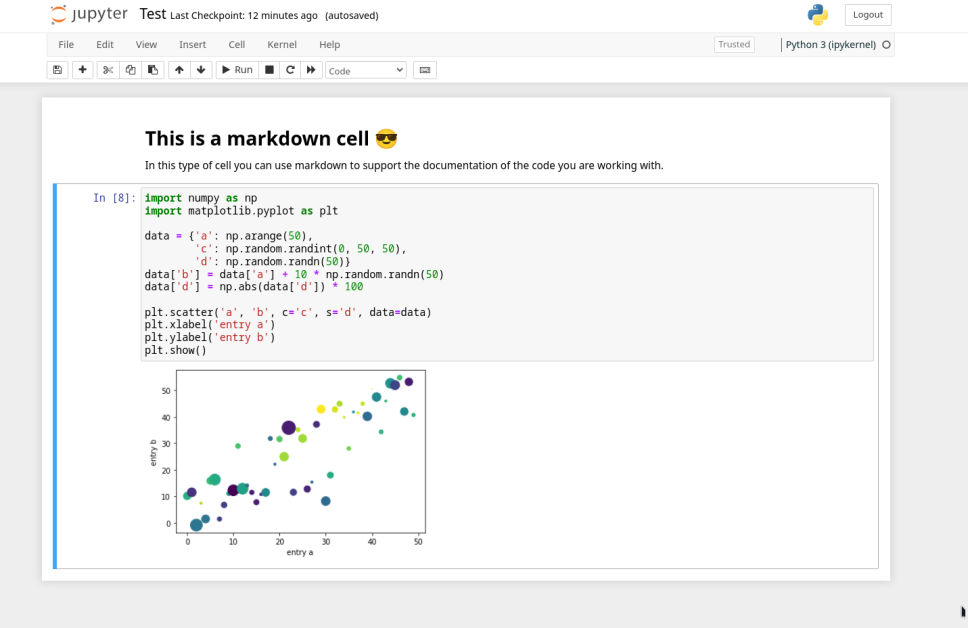Open the cell type dropdown showing Code
This screenshot has width=968, height=628.
[x=366, y=70]
